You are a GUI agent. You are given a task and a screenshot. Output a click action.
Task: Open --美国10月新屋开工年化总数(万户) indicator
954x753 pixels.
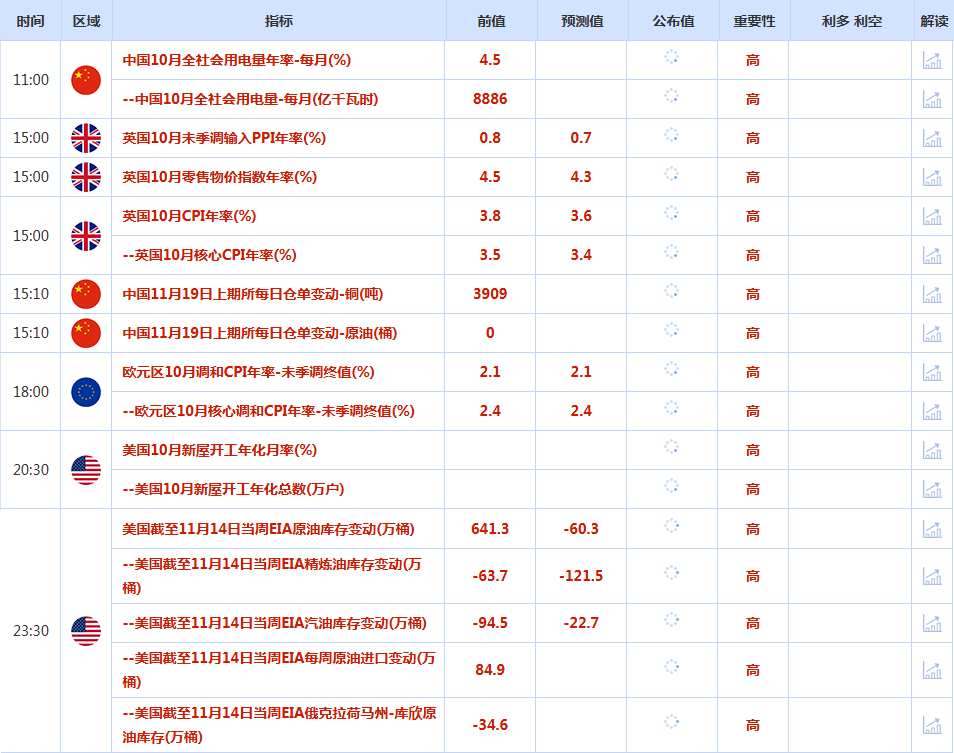(x=233, y=489)
